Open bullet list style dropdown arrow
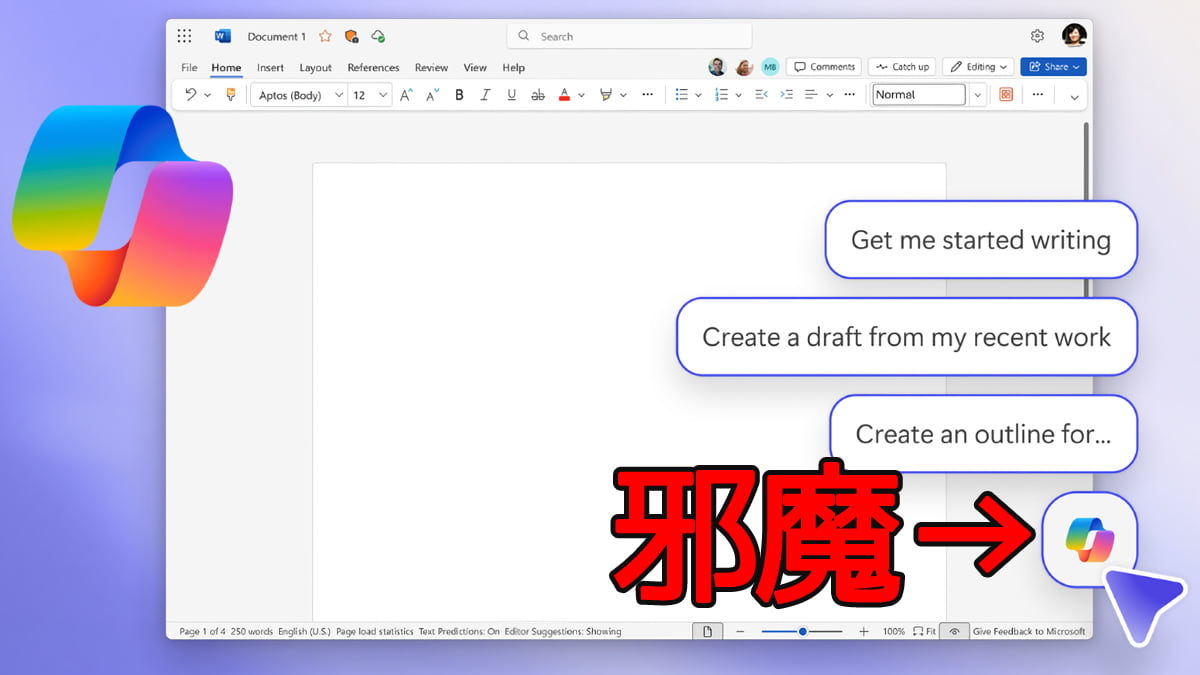Image resolution: width=1200 pixels, height=675 pixels. [698, 95]
